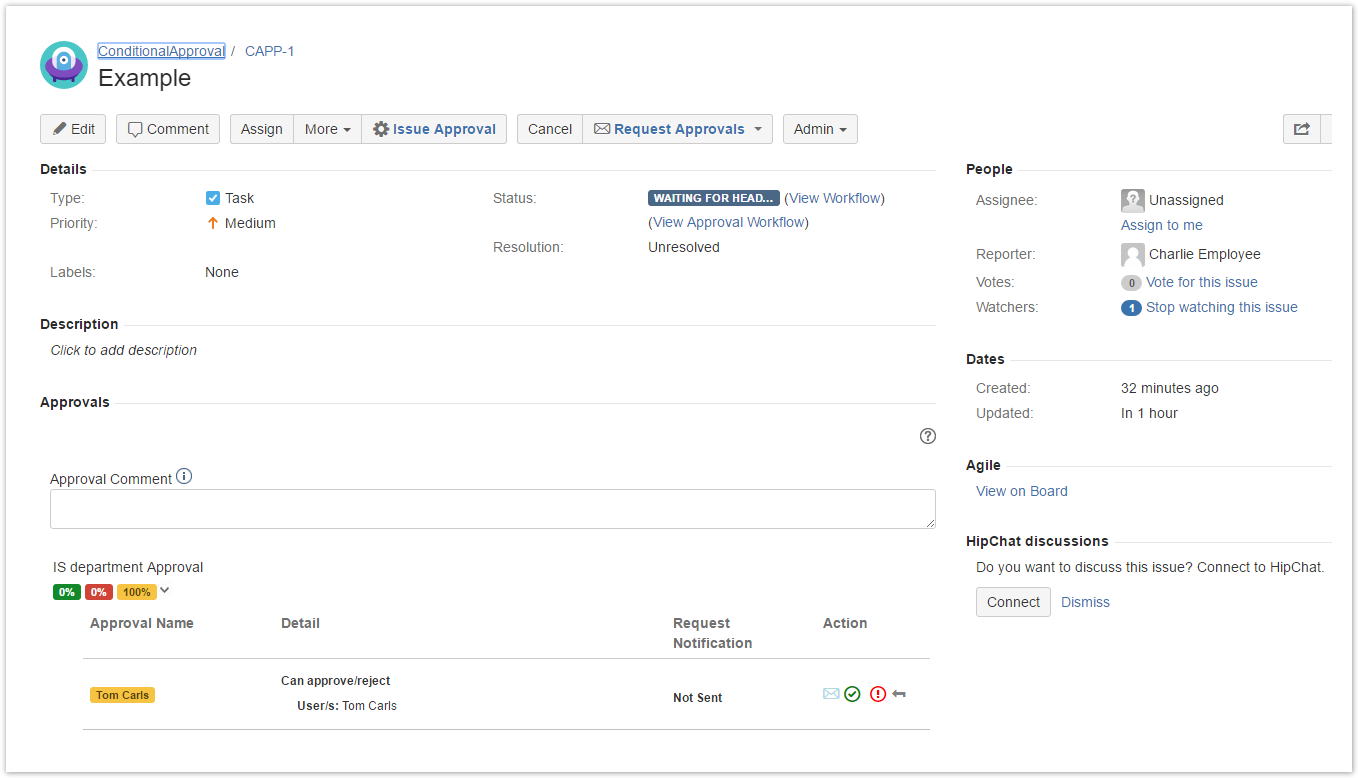Screen dimensions: 1358x778
Task: Expand the Request Approvals dropdown arrow
Action: (758, 129)
